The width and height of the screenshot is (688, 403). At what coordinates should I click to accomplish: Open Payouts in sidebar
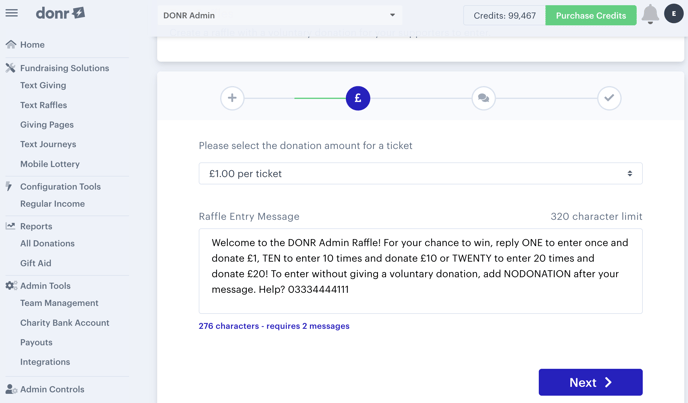pyautogui.click(x=36, y=342)
